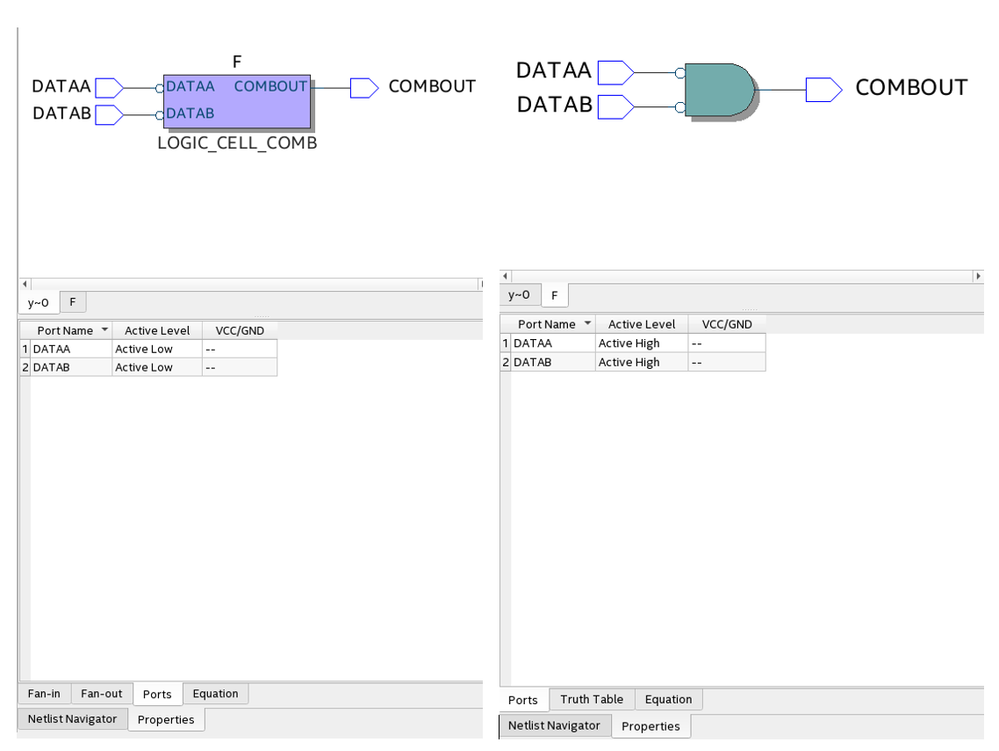Viewport: 999px width, 751px height.
Task: Select the DATAA row marked Active Low
Action: point(72,349)
